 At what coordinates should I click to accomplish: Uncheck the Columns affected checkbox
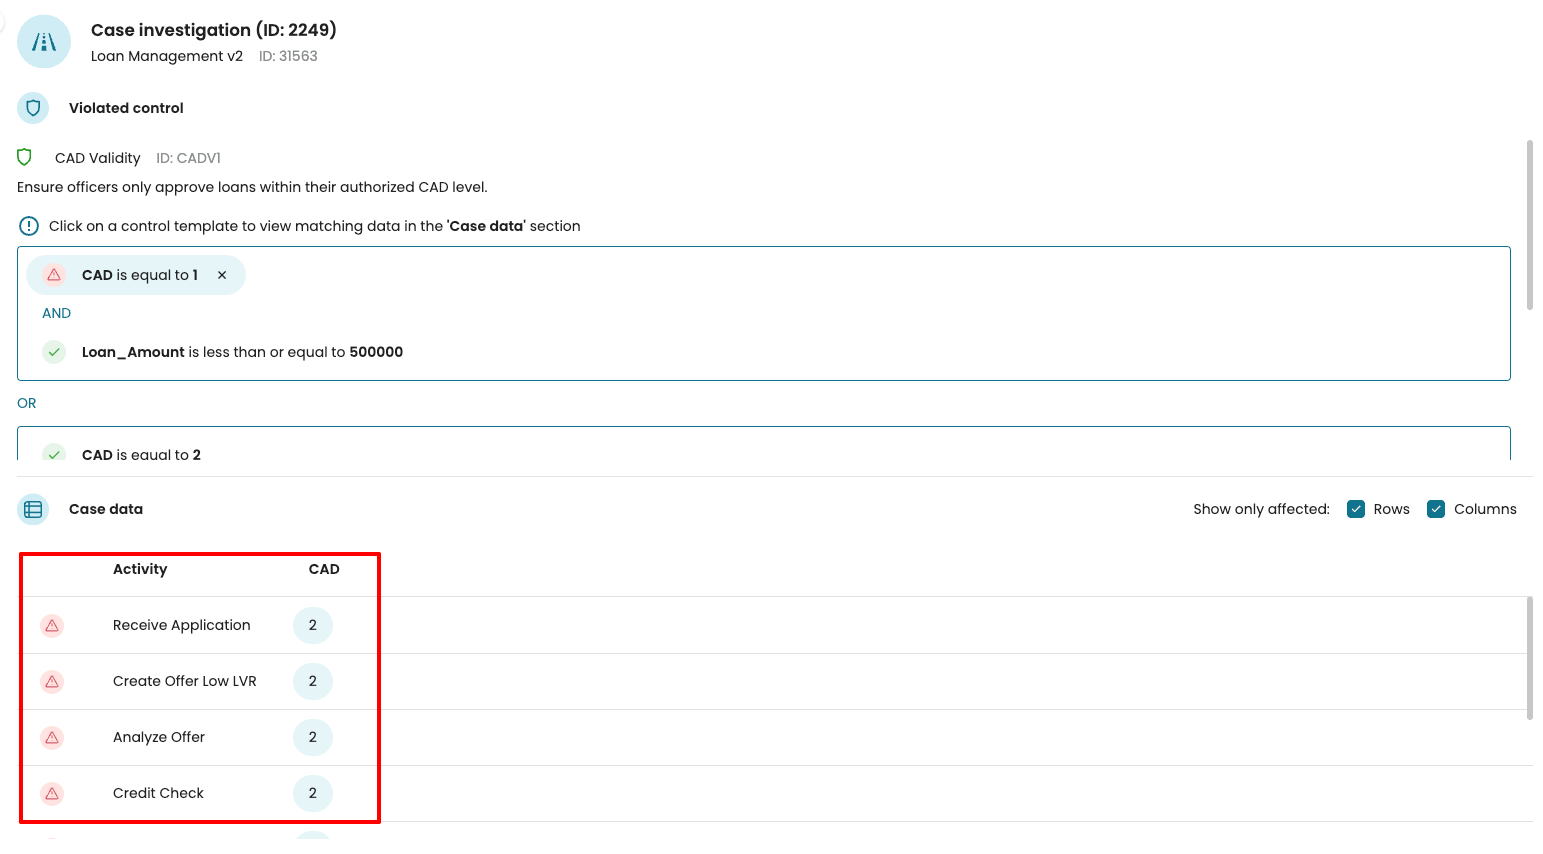(1436, 509)
